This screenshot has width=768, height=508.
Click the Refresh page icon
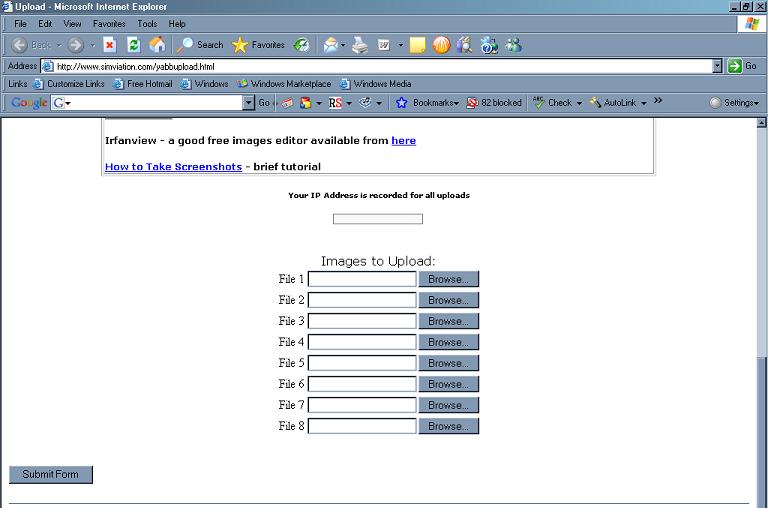(x=133, y=45)
